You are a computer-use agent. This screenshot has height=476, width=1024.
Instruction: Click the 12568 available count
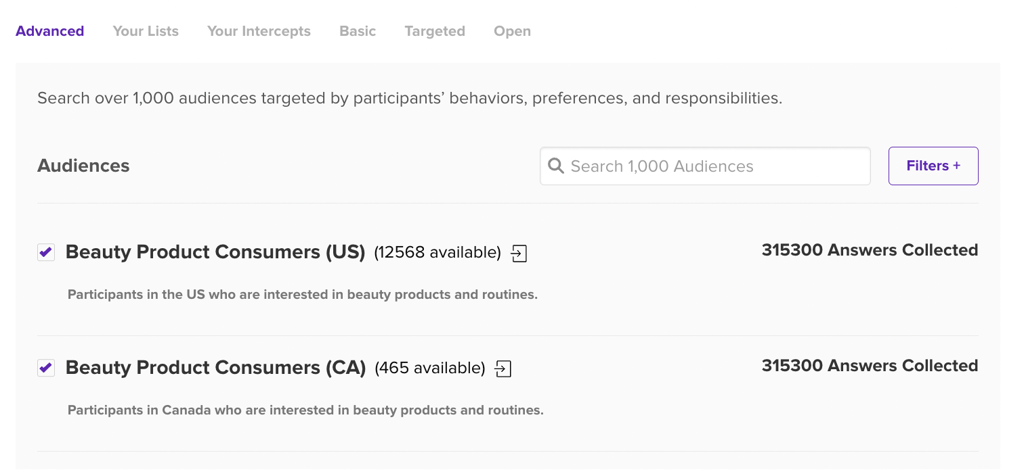(x=437, y=253)
